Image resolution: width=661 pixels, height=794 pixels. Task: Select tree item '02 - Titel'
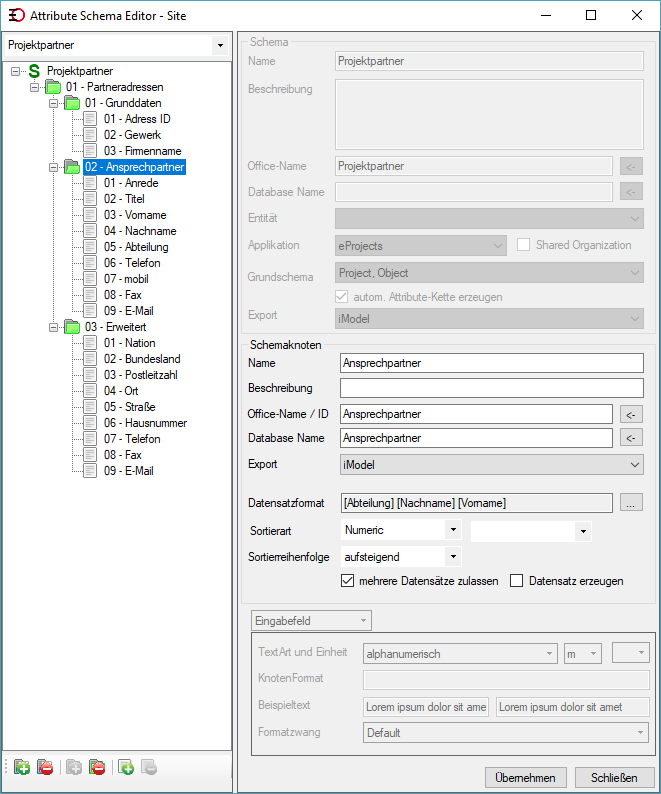point(124,199)
